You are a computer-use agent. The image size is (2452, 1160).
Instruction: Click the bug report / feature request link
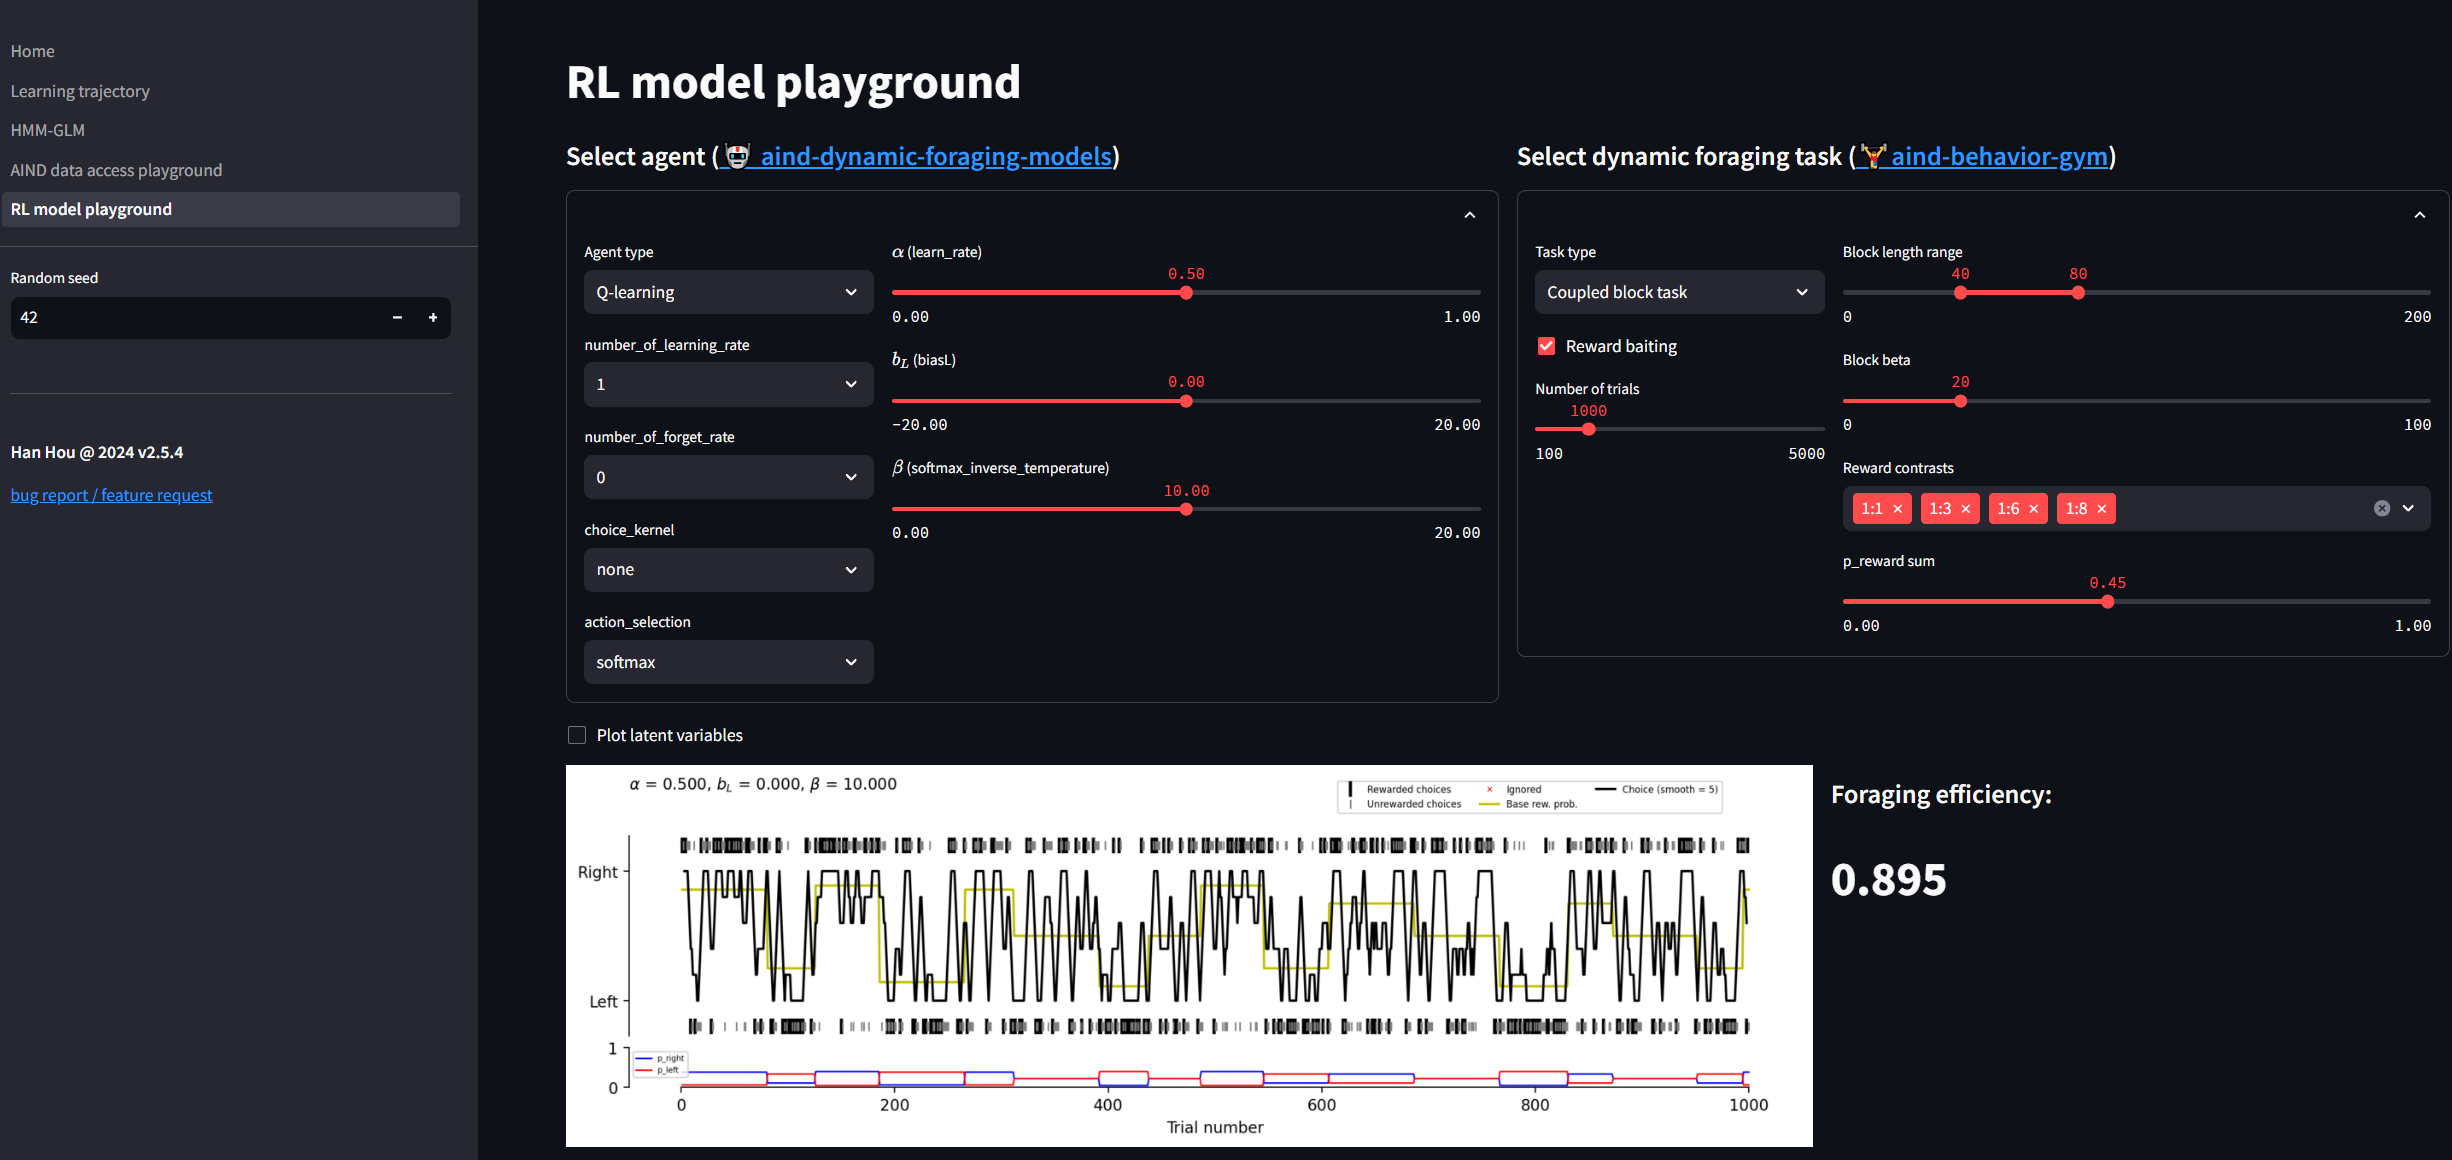click(111, 495)
